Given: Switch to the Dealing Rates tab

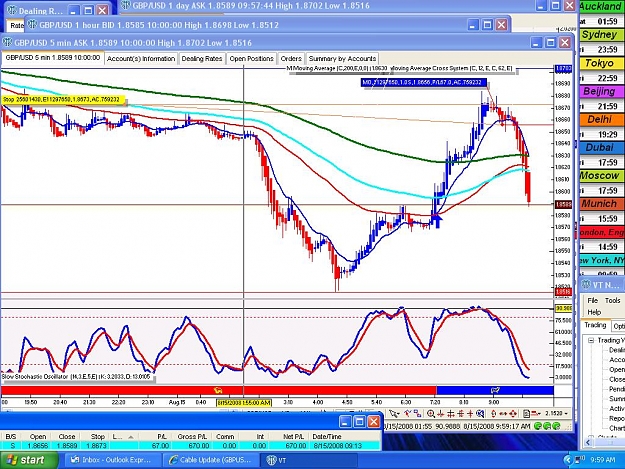Looking at the screenshot, I should click(x=202, y=59).
